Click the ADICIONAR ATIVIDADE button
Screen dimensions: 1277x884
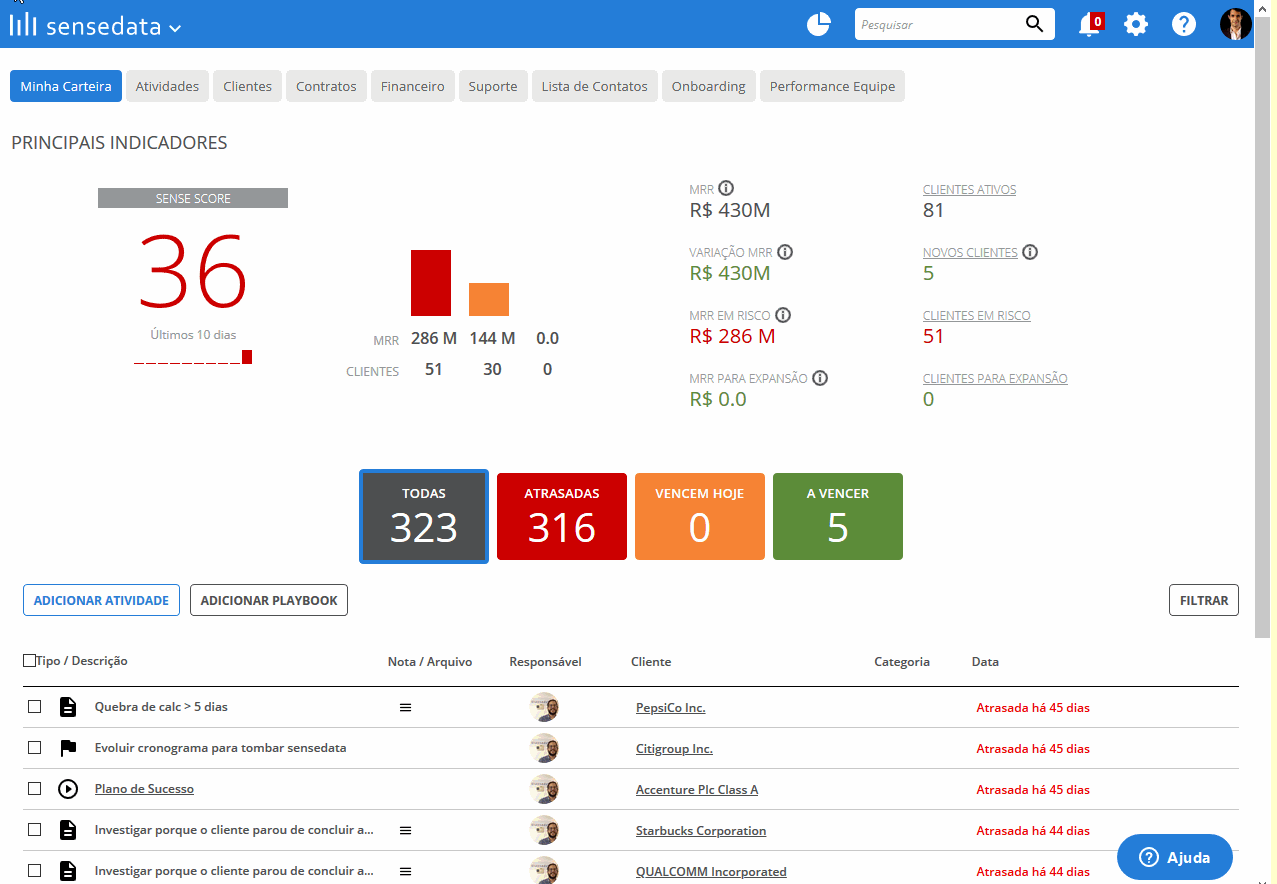point(101,601)
